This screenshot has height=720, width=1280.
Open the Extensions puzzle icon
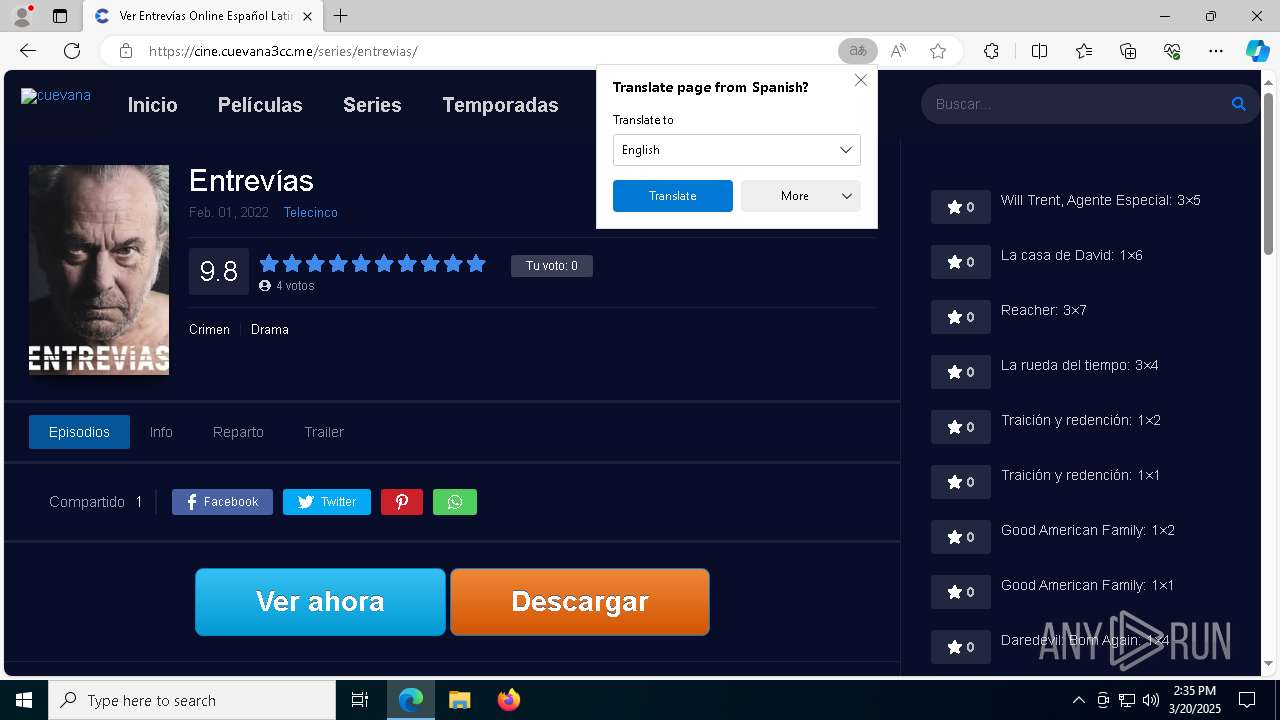[991, 51]
